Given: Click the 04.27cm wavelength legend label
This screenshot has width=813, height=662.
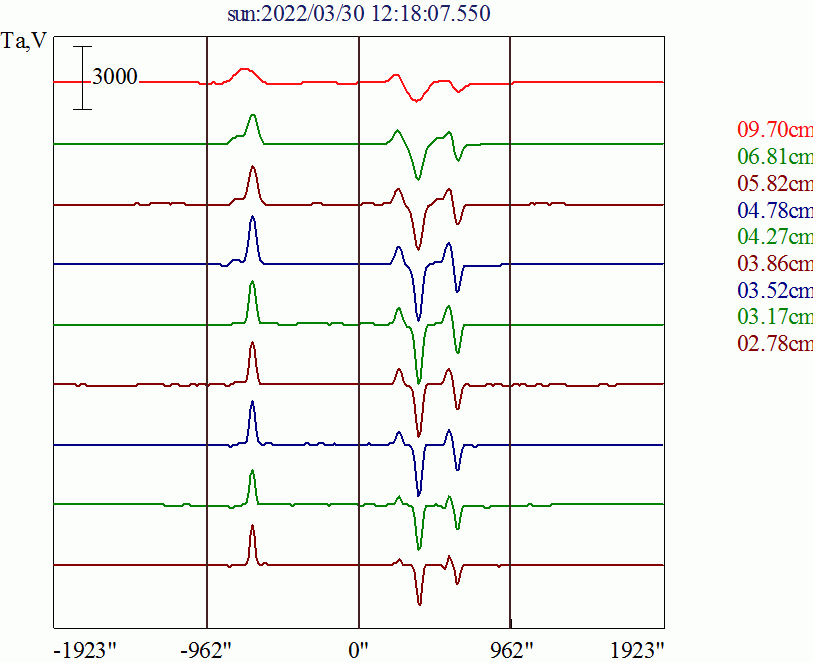Looking at the screenshot, I should click(x=775, y=236).
